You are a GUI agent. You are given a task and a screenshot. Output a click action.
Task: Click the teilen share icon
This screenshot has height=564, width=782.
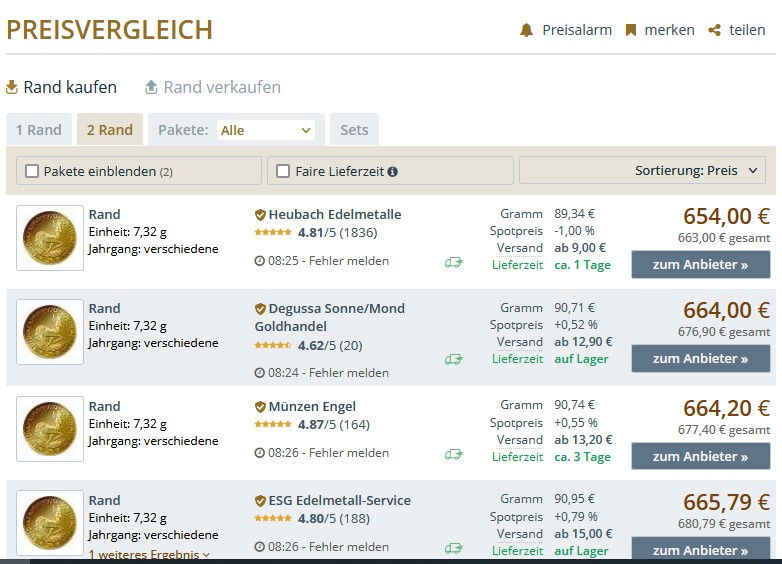click(x=714, y=30)
